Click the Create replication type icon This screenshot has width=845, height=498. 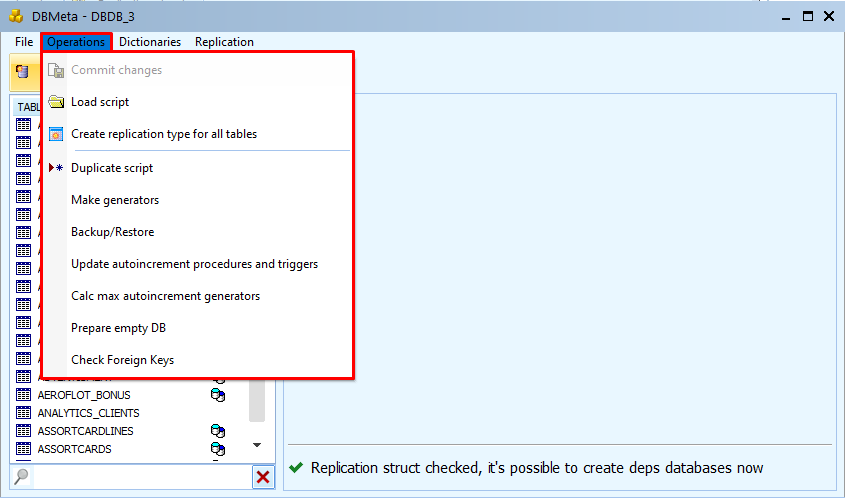coord(56,134)
